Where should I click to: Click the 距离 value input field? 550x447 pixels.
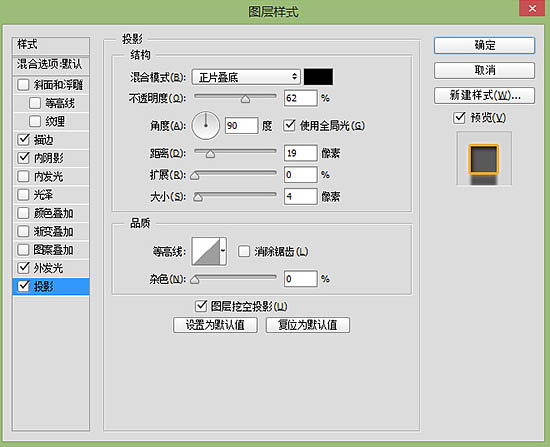tap(301, 153)
